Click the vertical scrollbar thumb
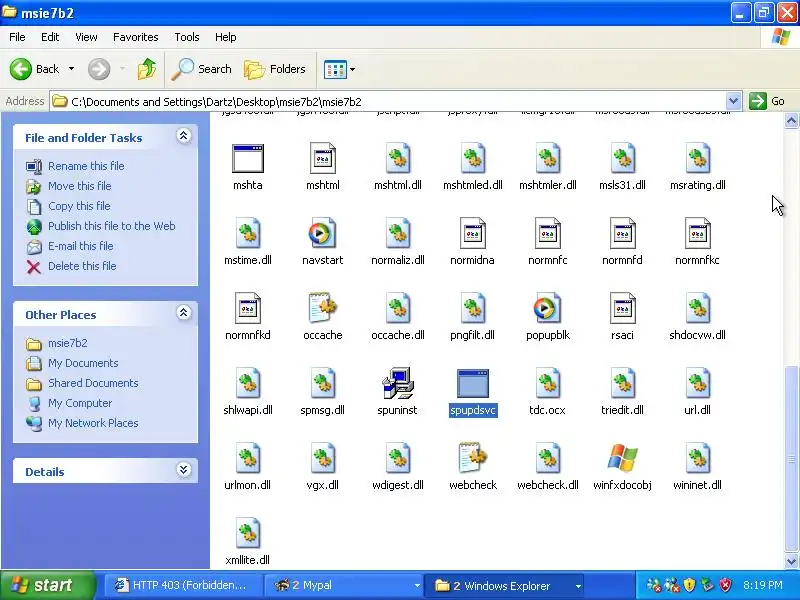 pos(791,458)
